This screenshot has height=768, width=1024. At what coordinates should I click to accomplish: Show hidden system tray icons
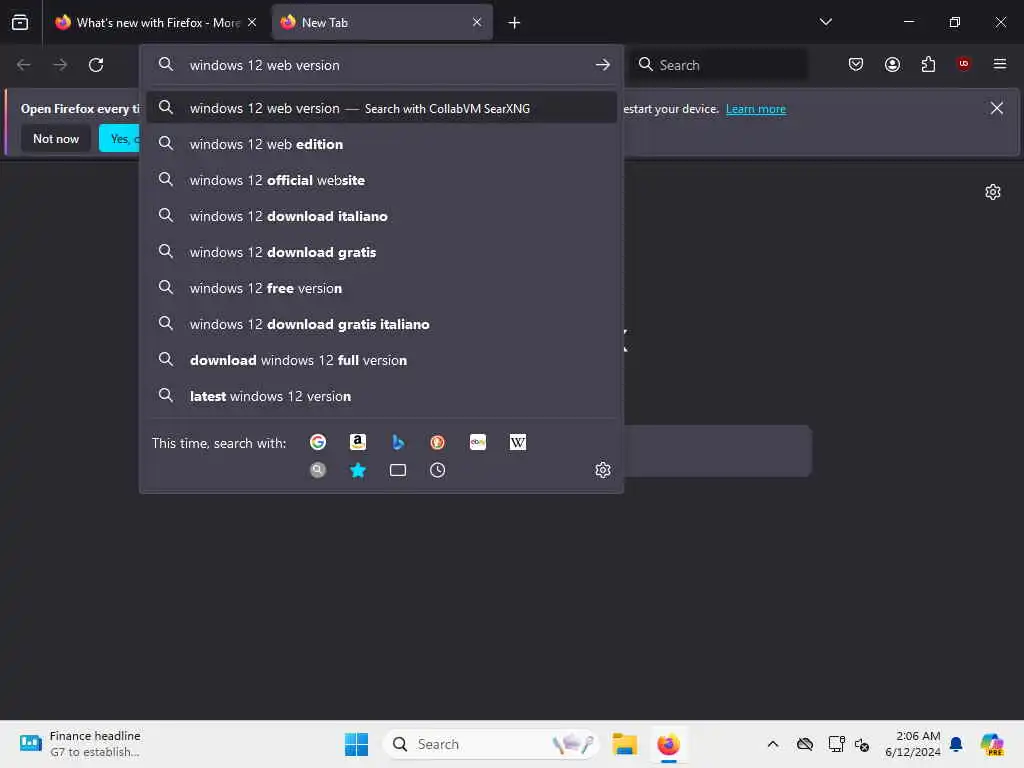point(773,744)
